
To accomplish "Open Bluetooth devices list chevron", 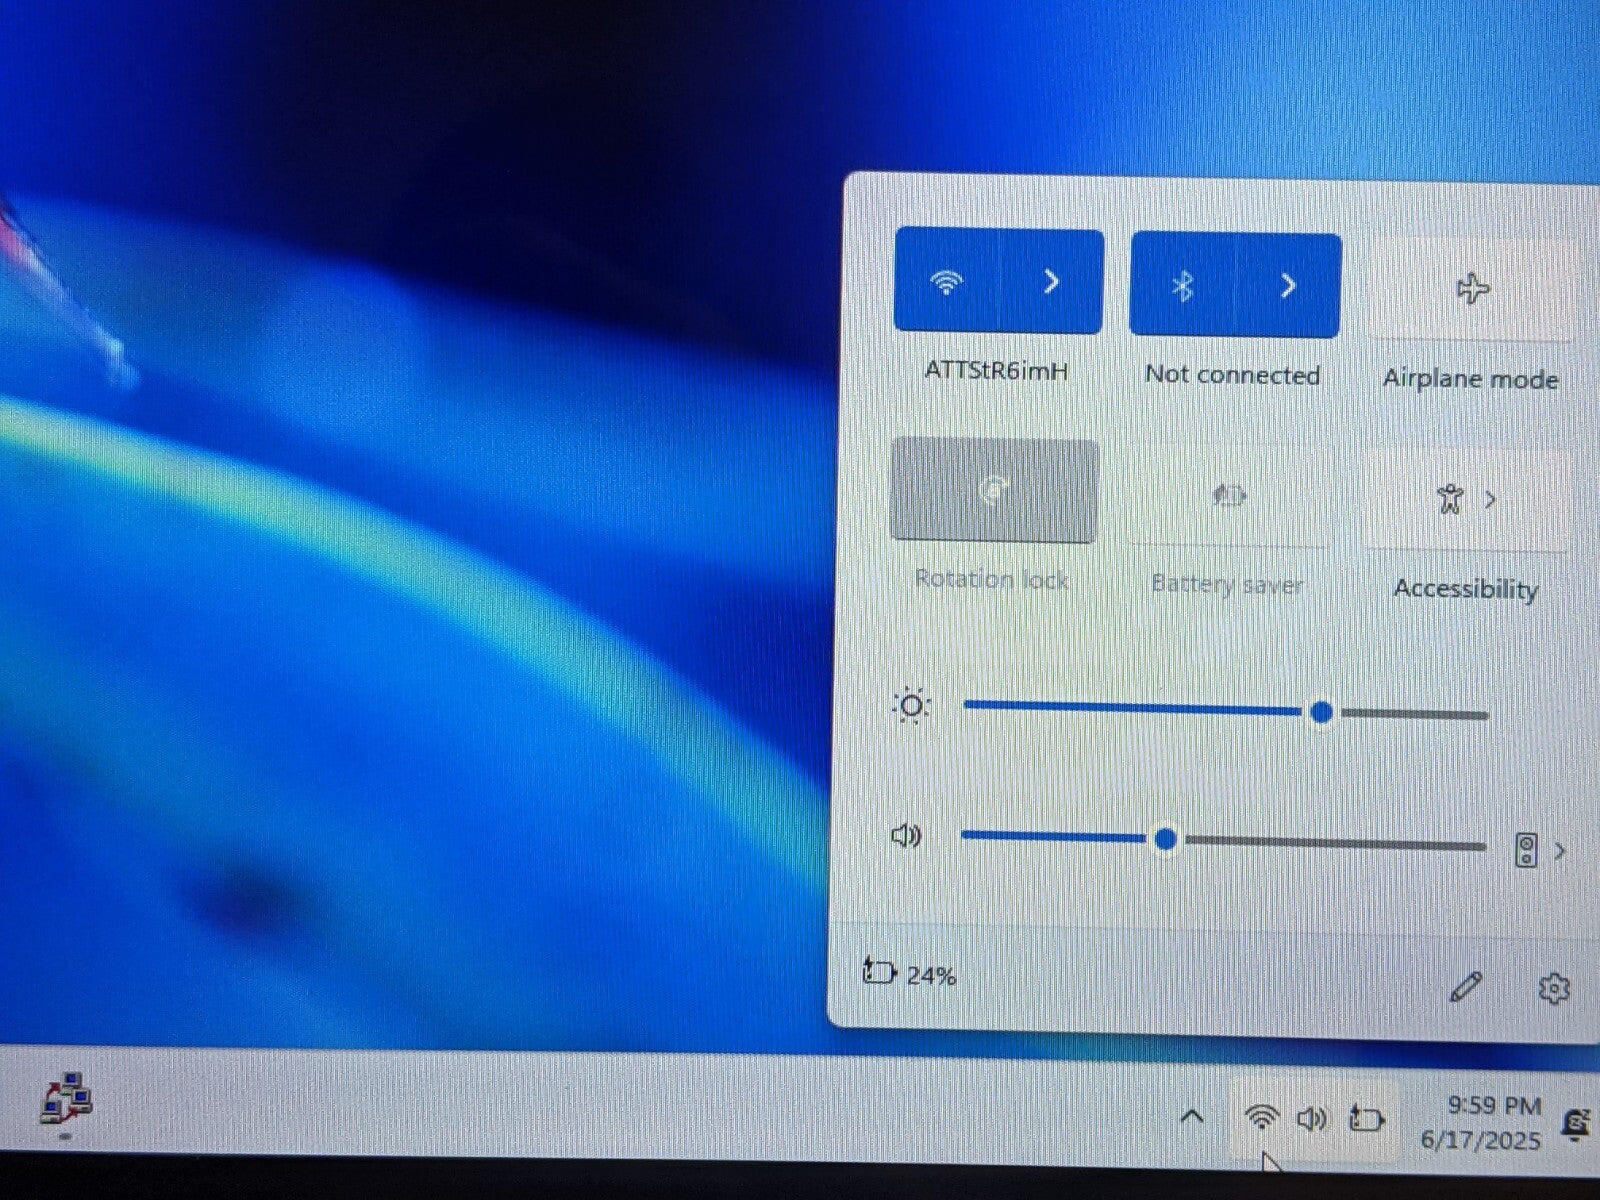I will [1289, 286].
